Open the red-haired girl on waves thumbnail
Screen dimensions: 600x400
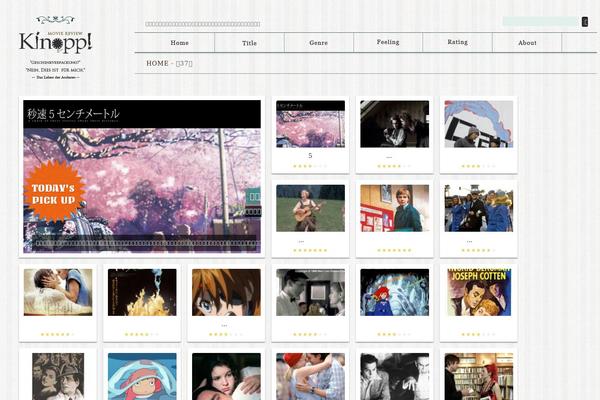tap(395, 292)
